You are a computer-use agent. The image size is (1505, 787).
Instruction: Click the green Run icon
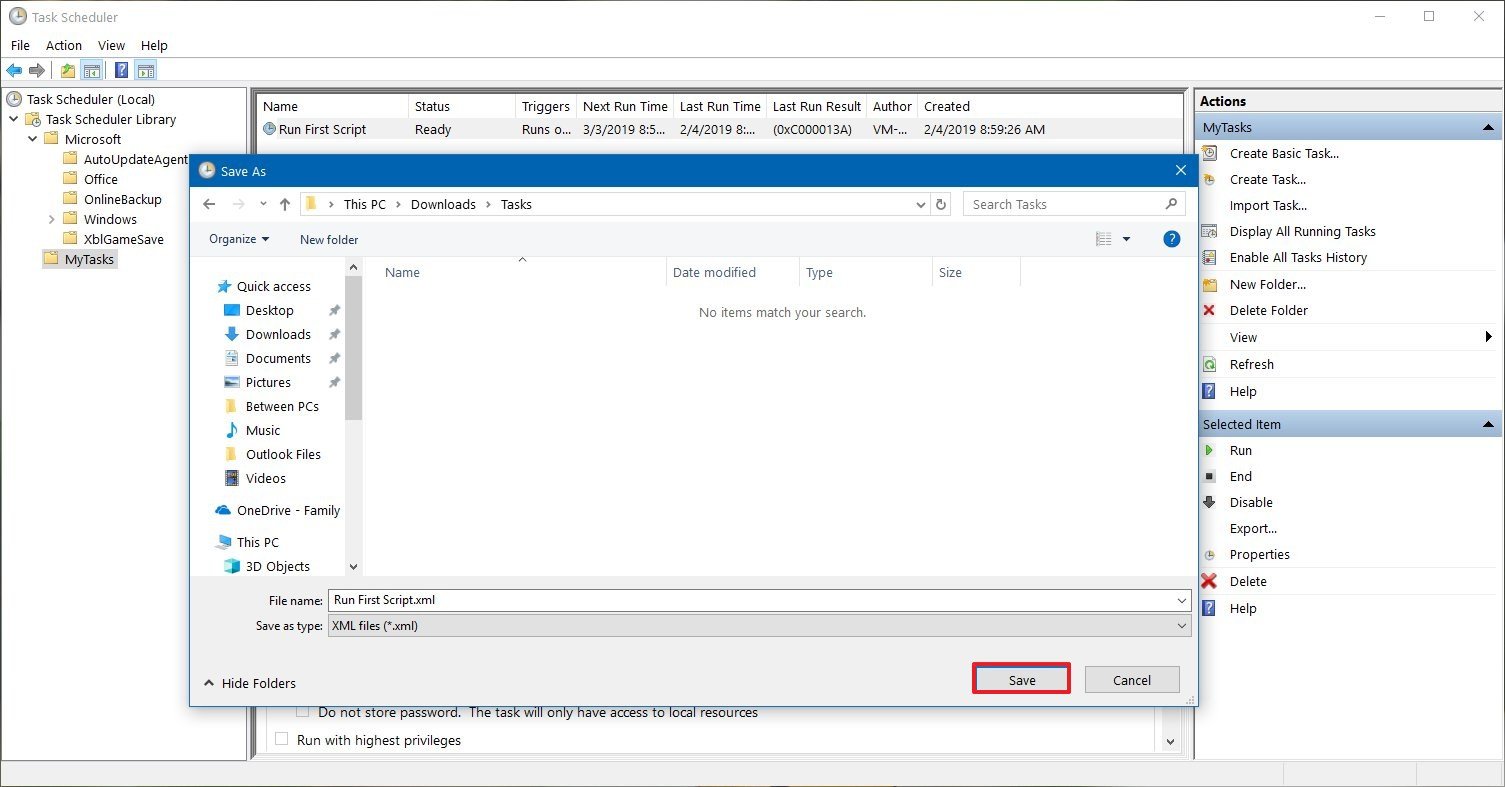pyautogui.click(x=1210, y=450)
